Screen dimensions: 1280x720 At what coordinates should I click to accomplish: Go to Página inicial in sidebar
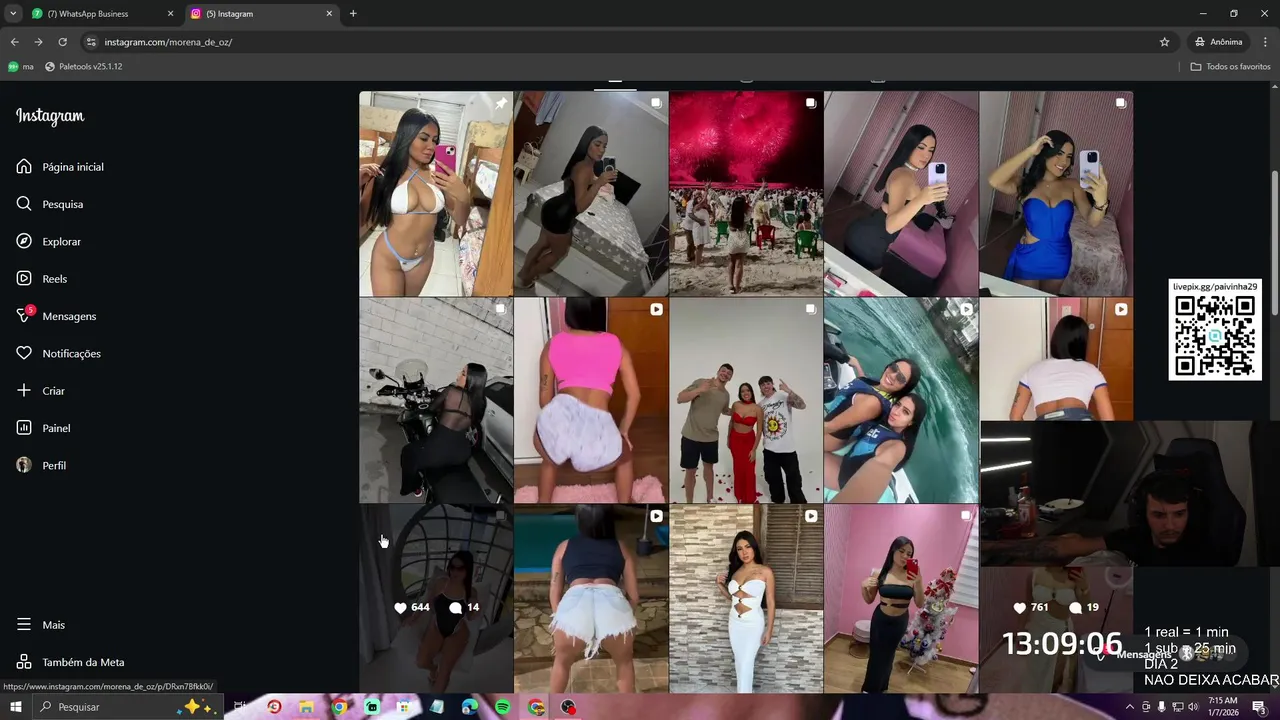coord(60,167)
